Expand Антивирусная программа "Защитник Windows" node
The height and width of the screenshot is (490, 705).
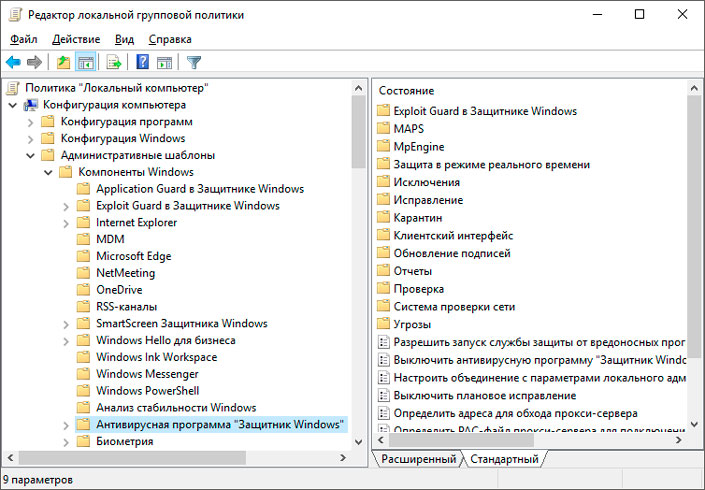click(x=66, y=425)
